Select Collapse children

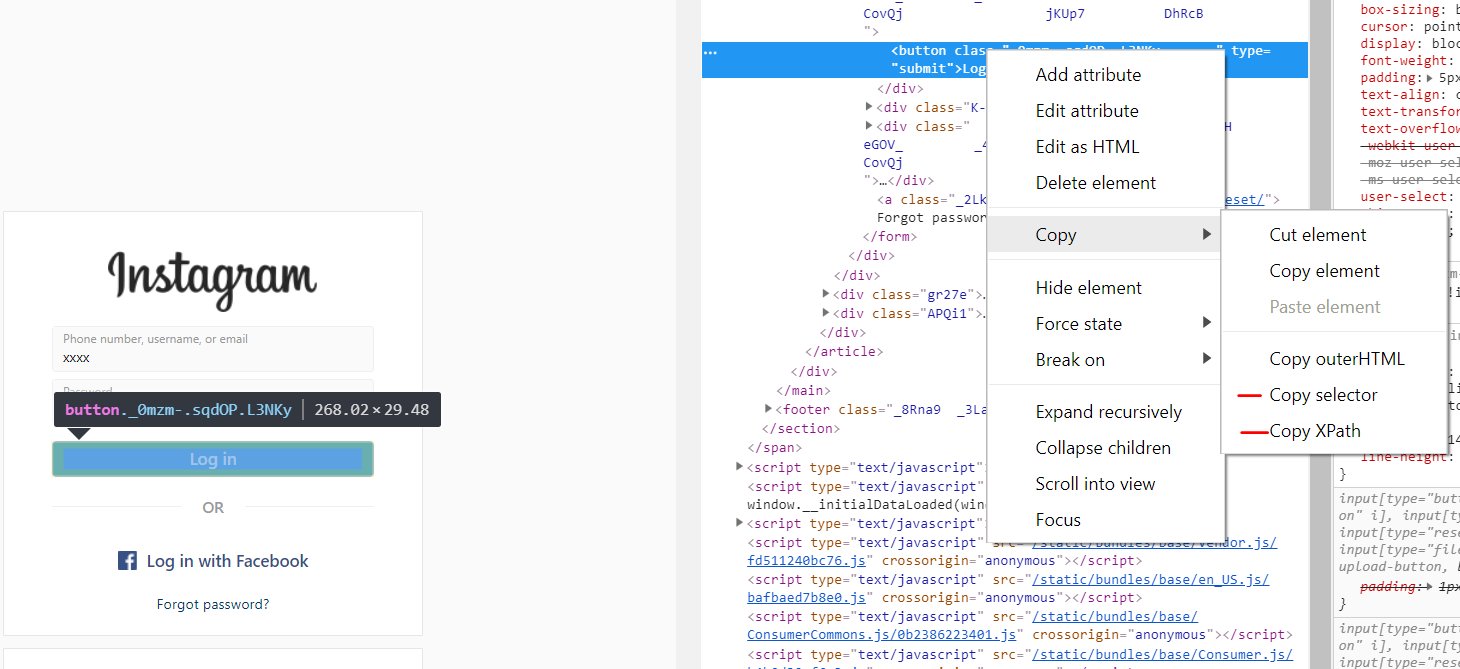[x=1103, y=448]
